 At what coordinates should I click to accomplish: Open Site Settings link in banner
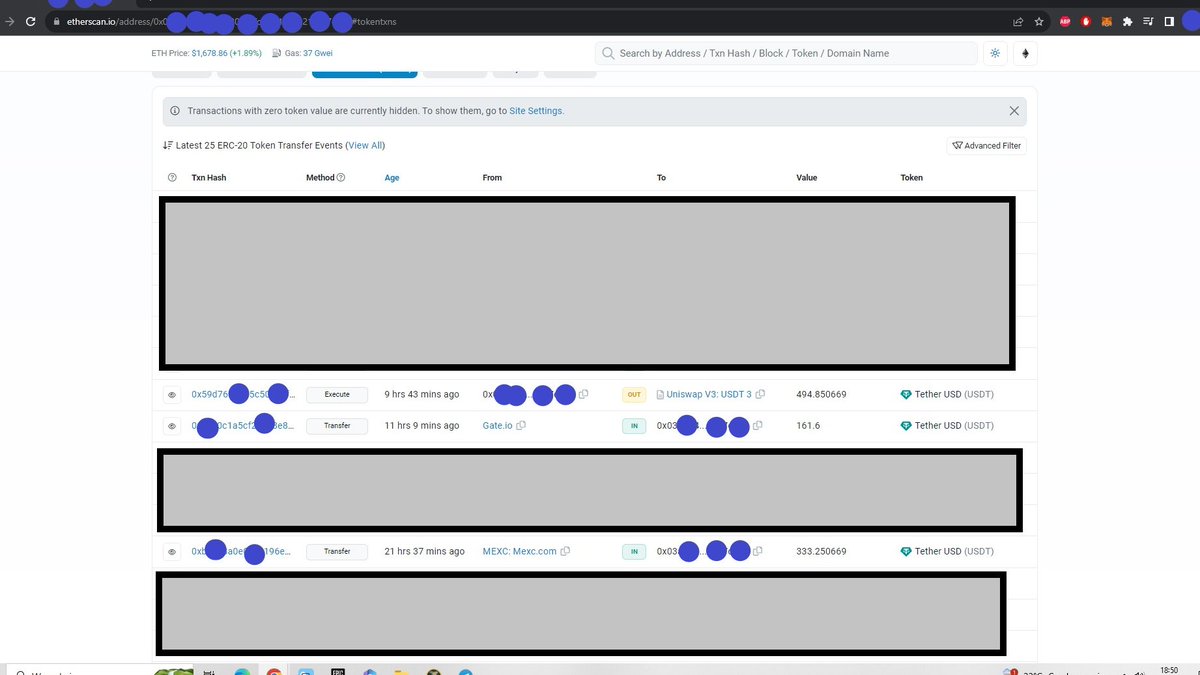coord(536,111)
